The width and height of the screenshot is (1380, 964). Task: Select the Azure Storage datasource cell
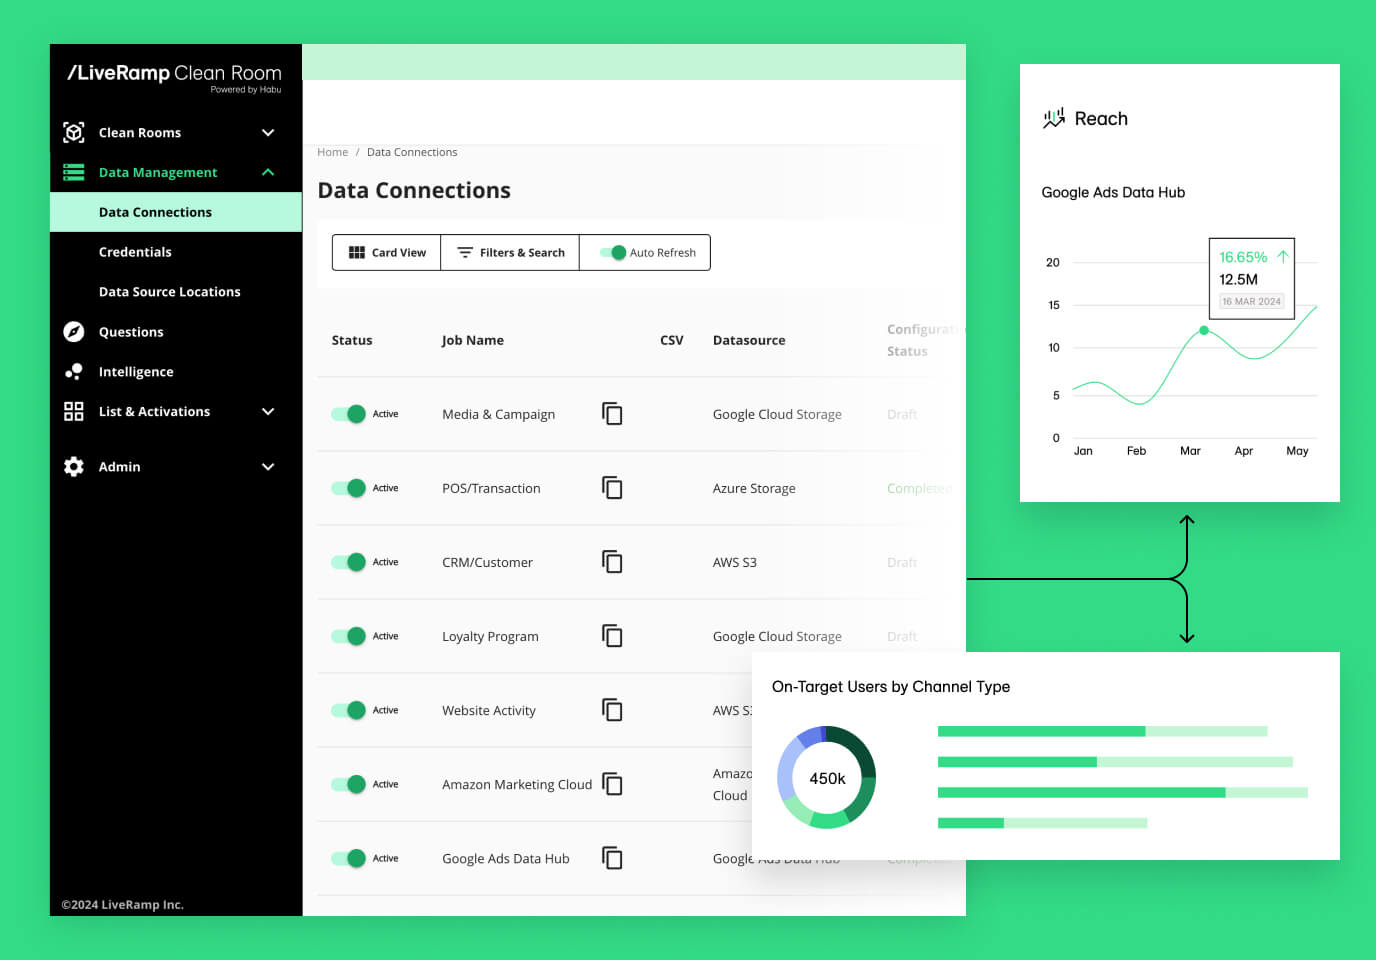pyautogui.click(x=754, y=489)
